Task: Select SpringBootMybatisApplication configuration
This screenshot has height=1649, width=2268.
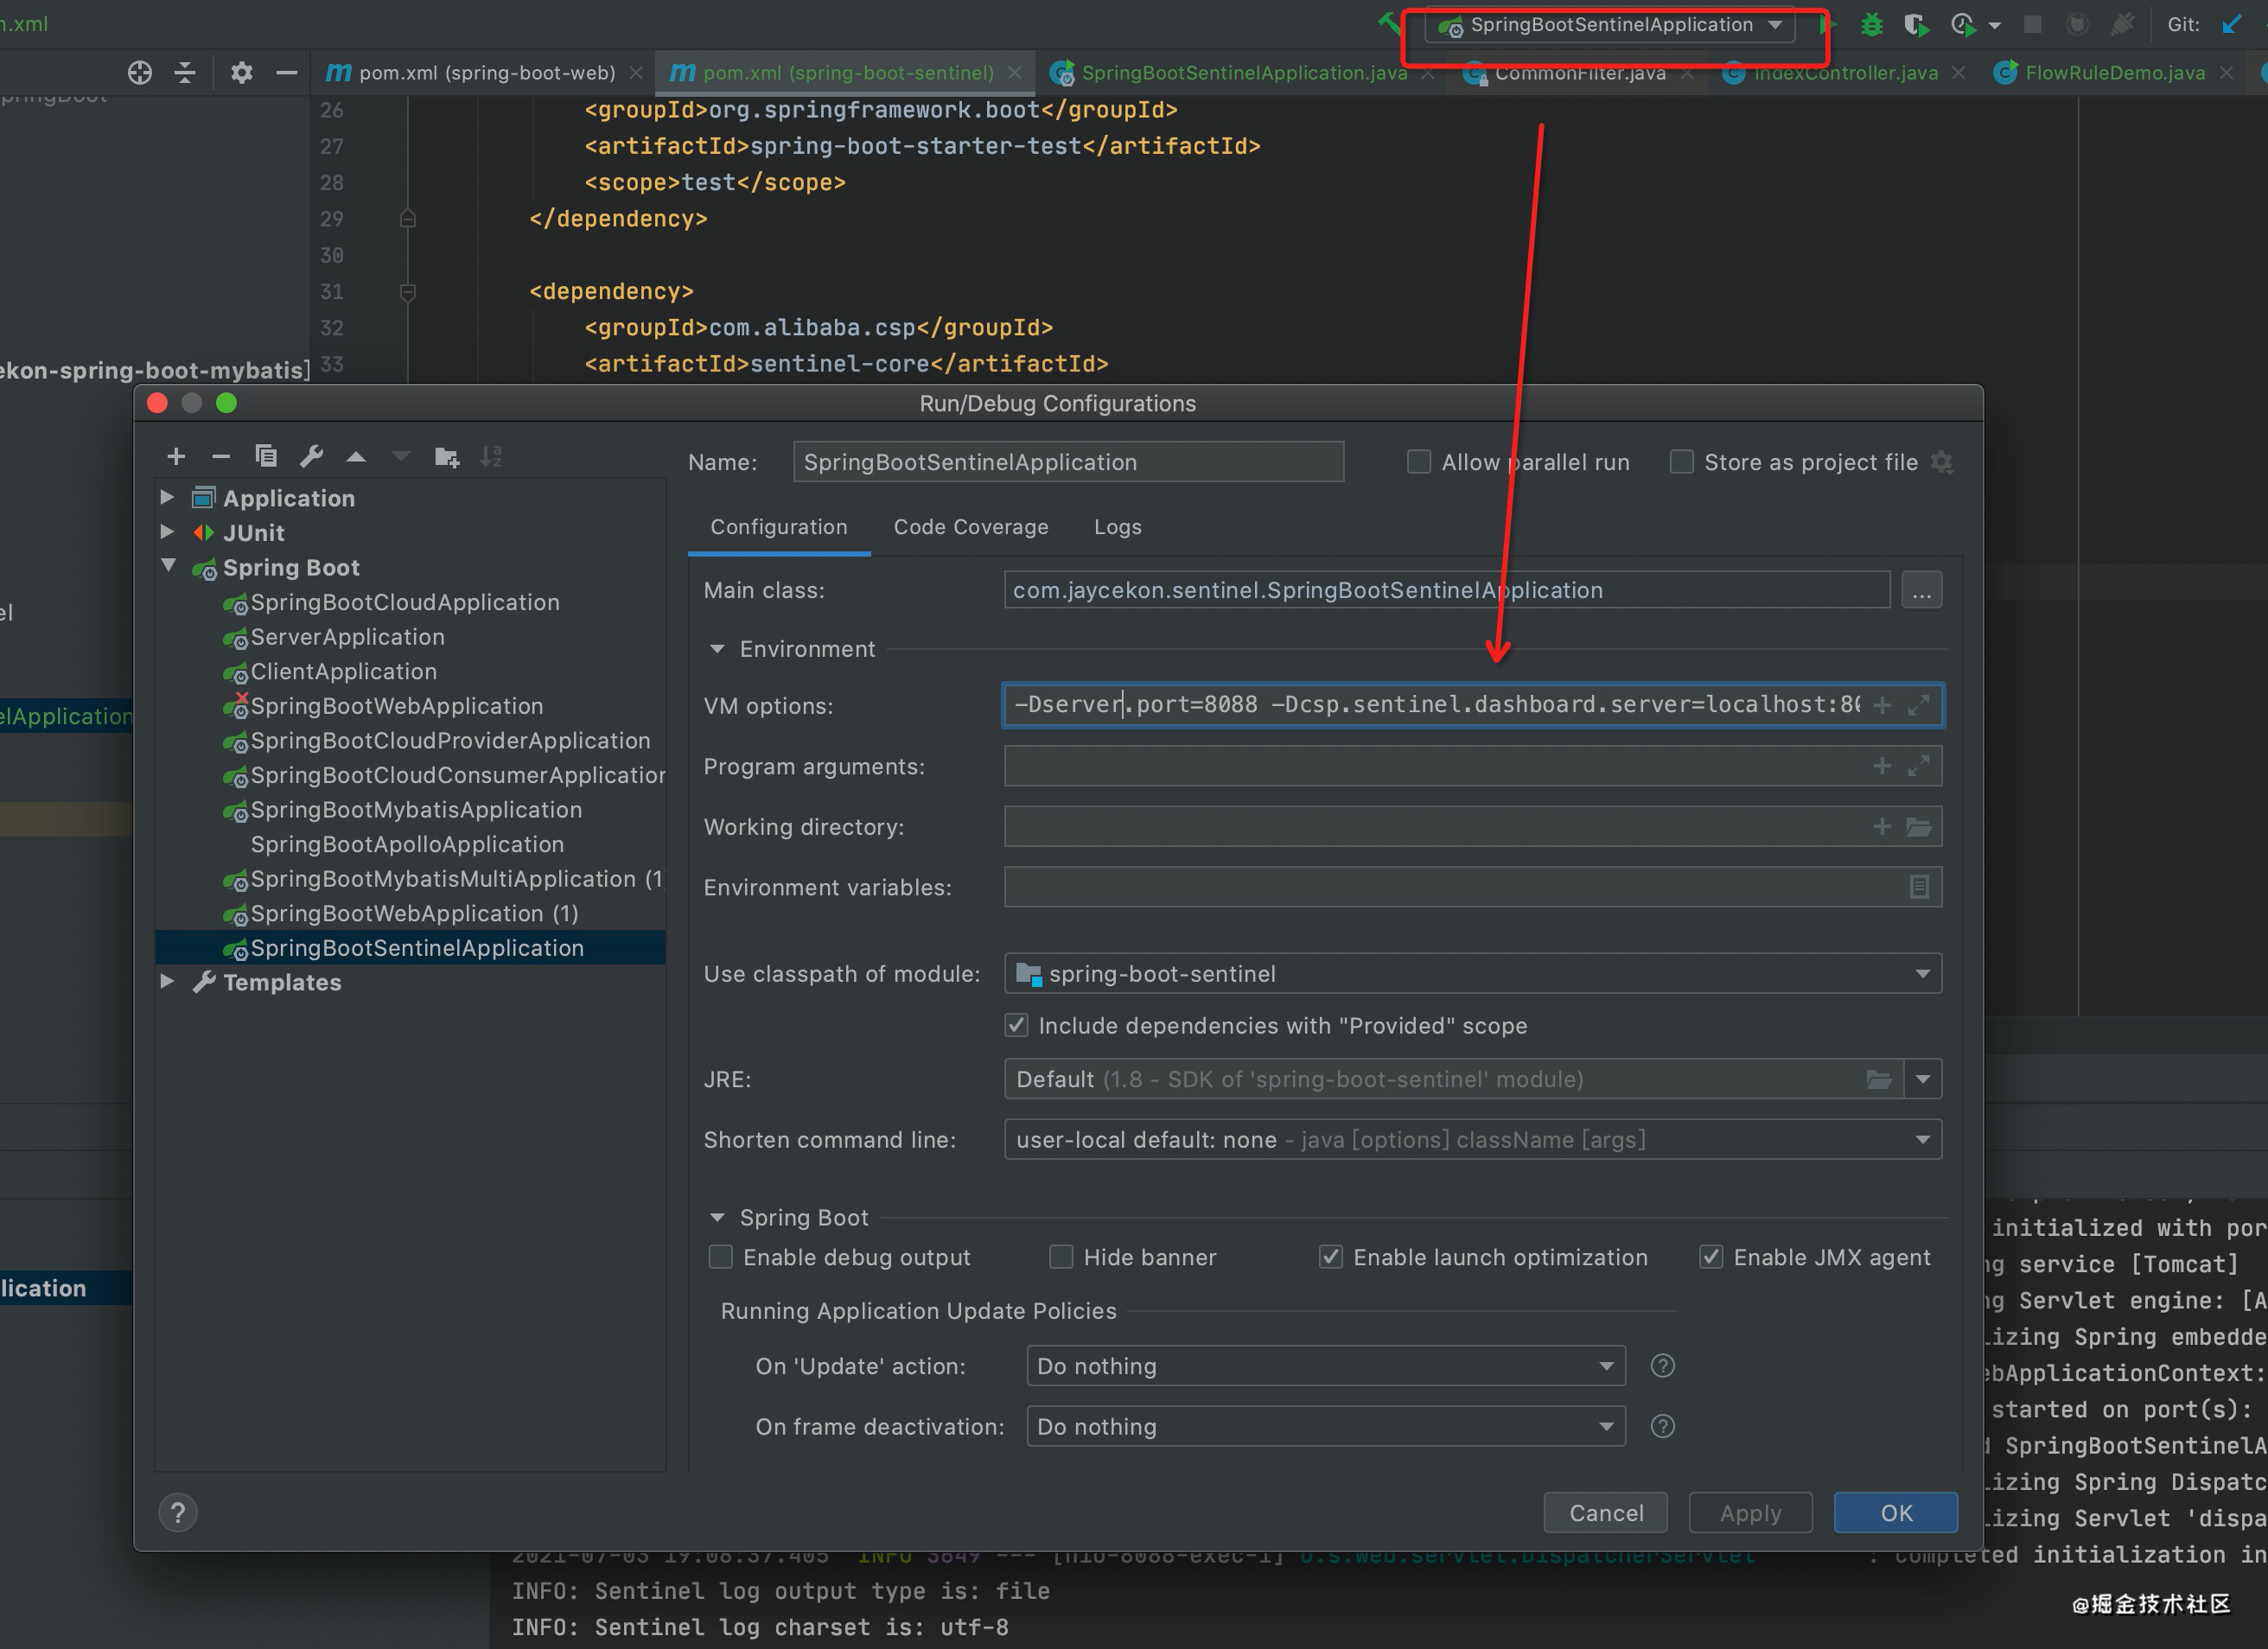Action: [x=416, y=810]
